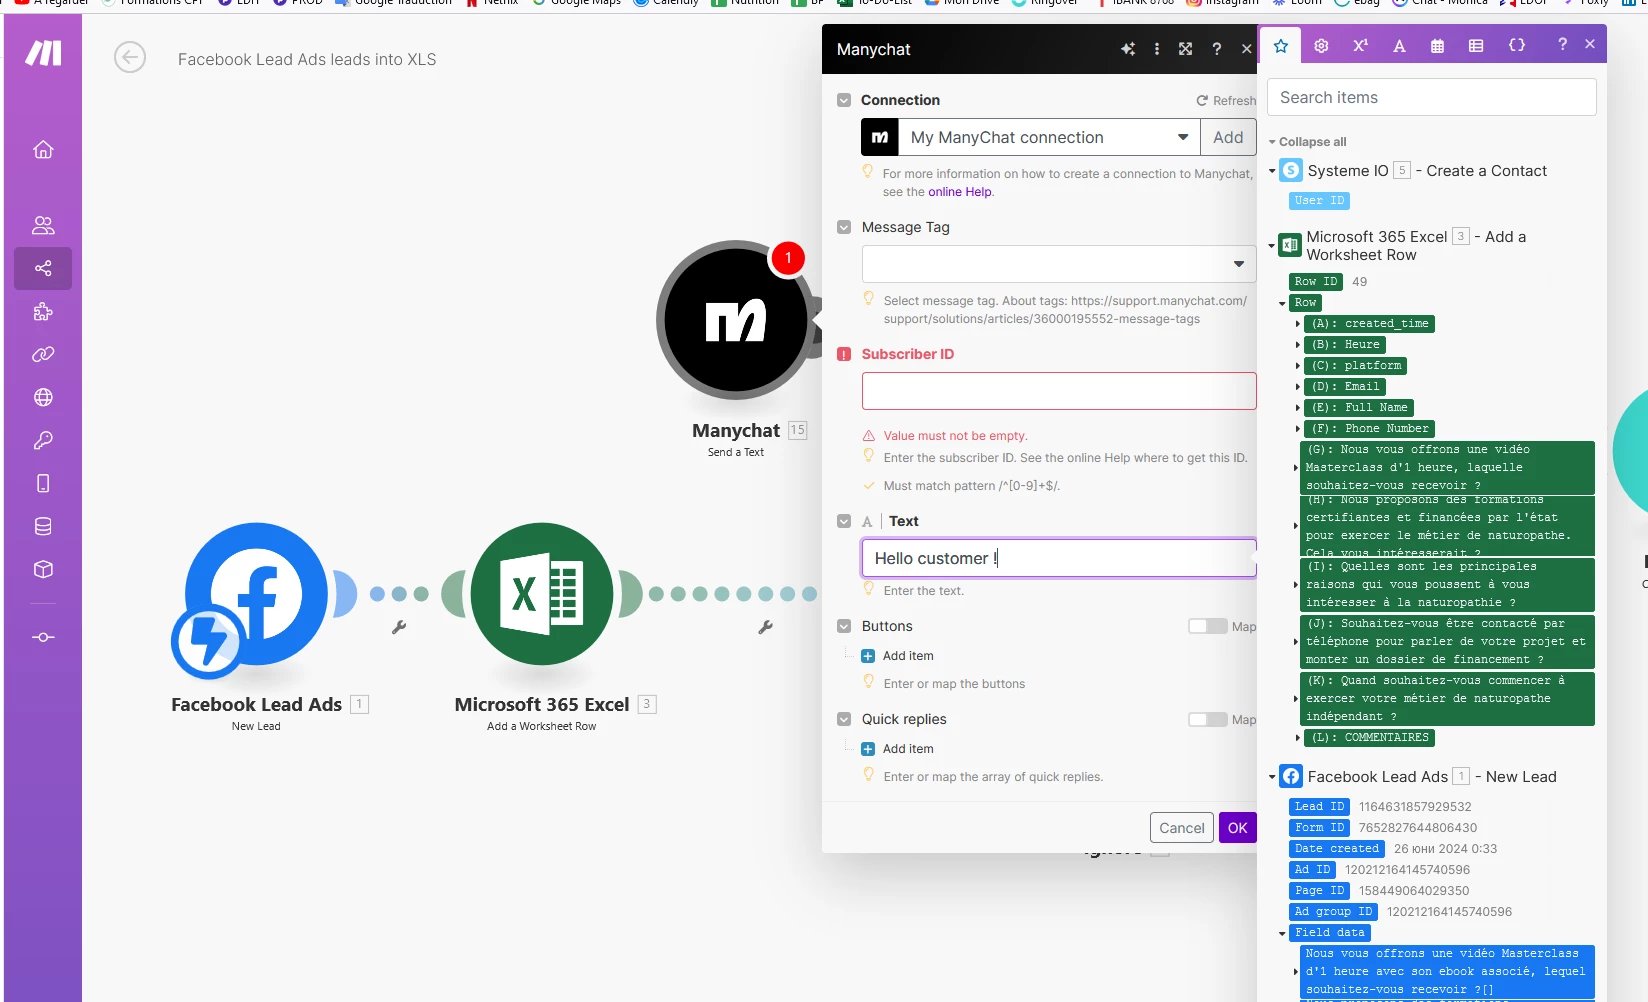
Task: Switch to the text functions A tab
Action: coord(1399,46)
